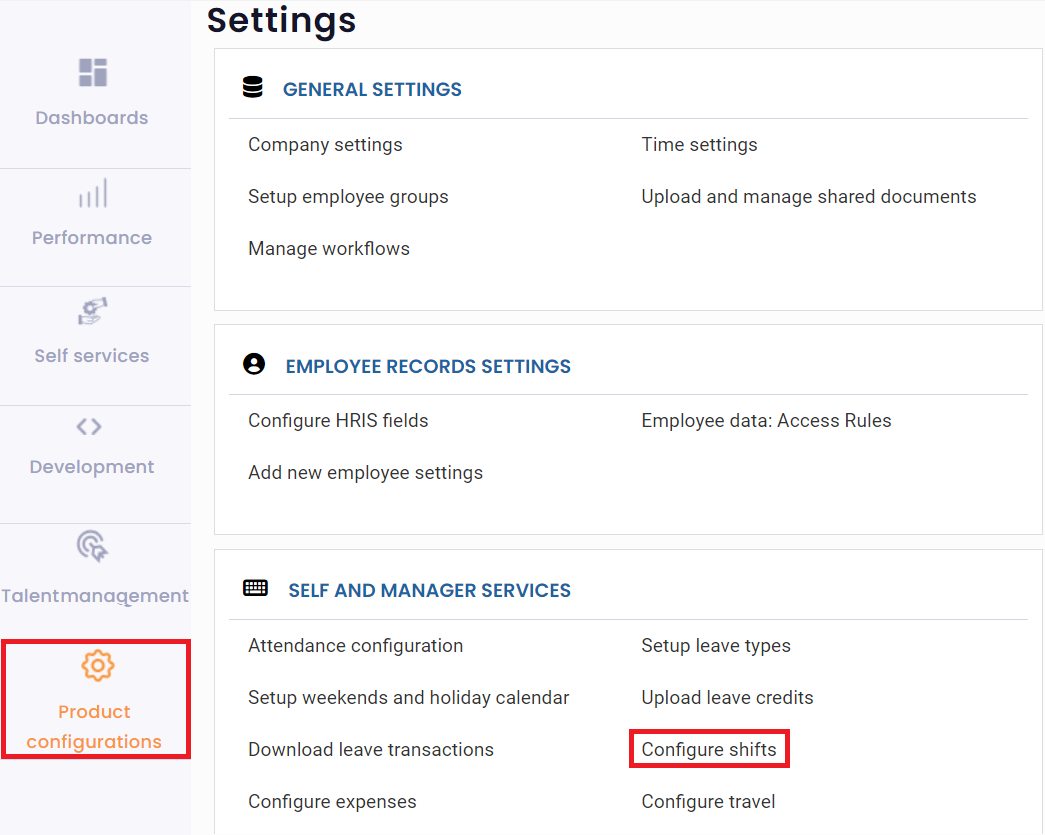Screen dimensions: 1045x835
Task: Open Employee data: Access Rules
Action: 766,420
